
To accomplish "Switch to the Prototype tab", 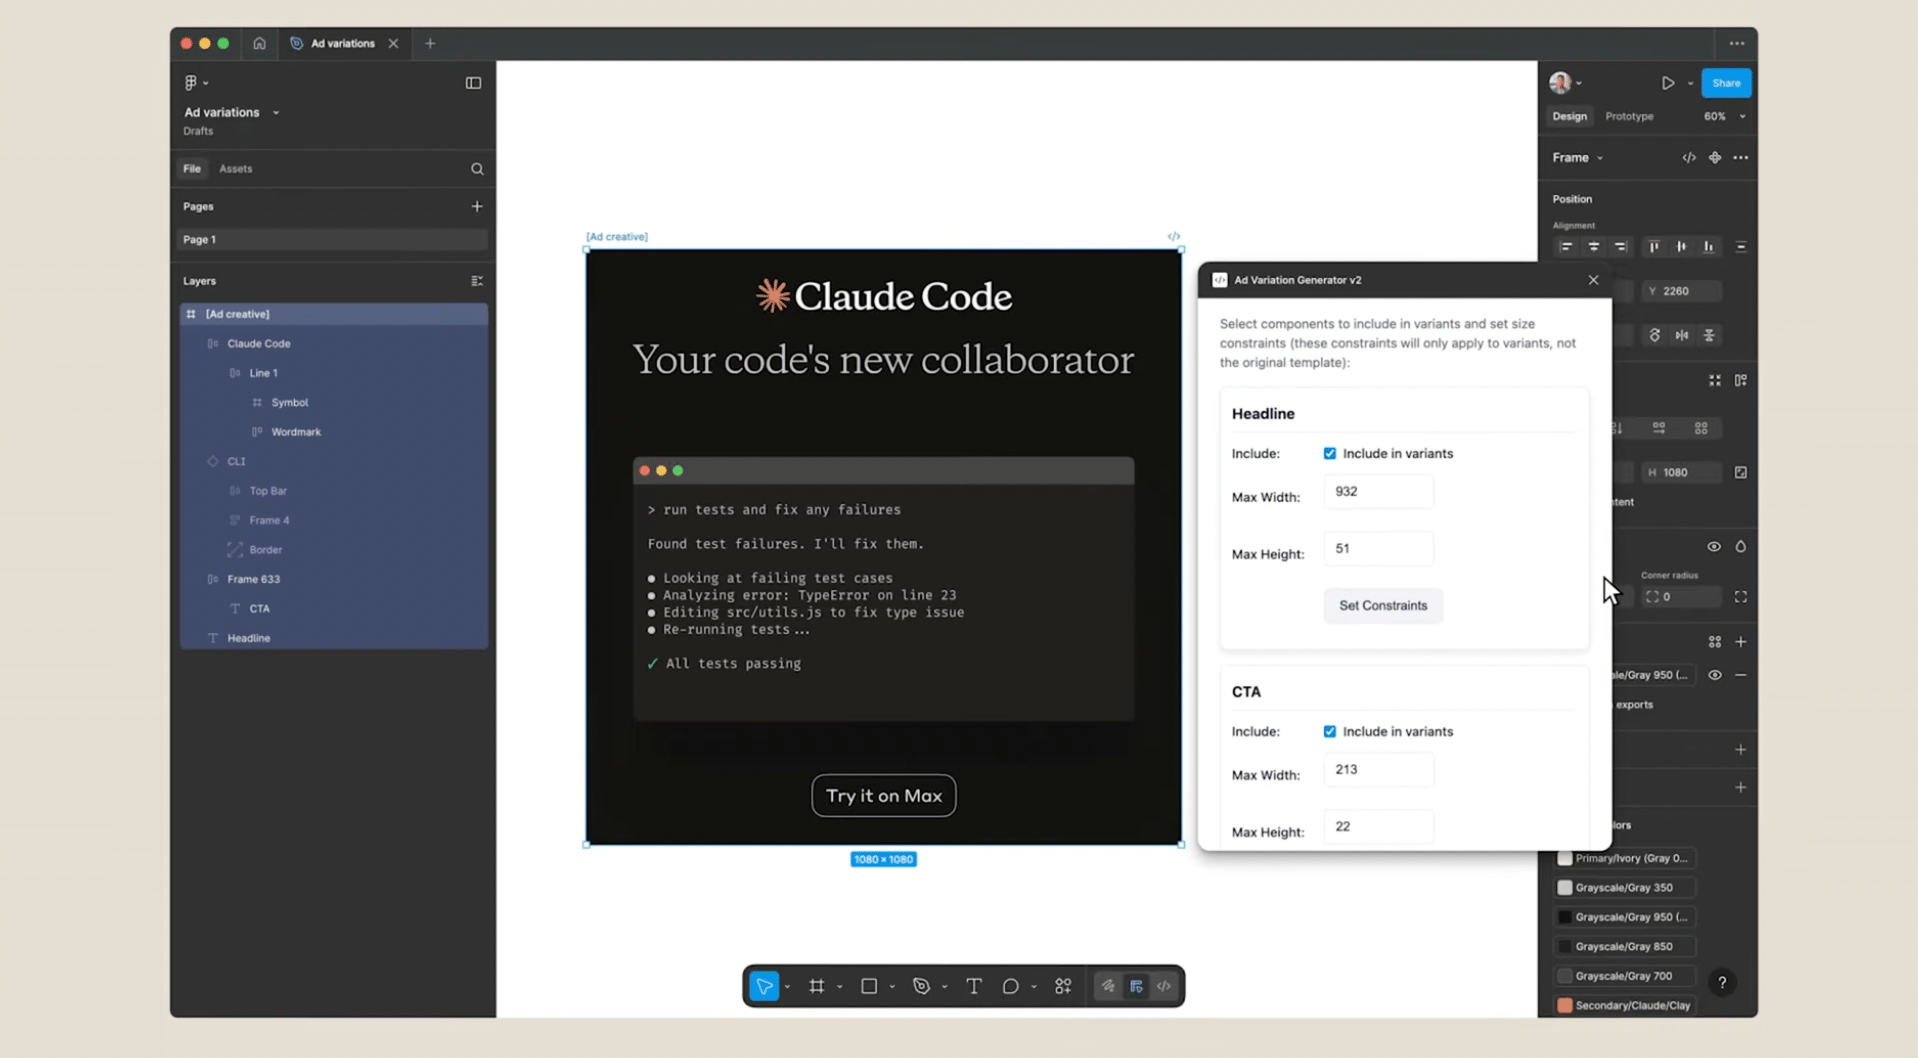I will pyautogui.click(x=1629, y=117).
